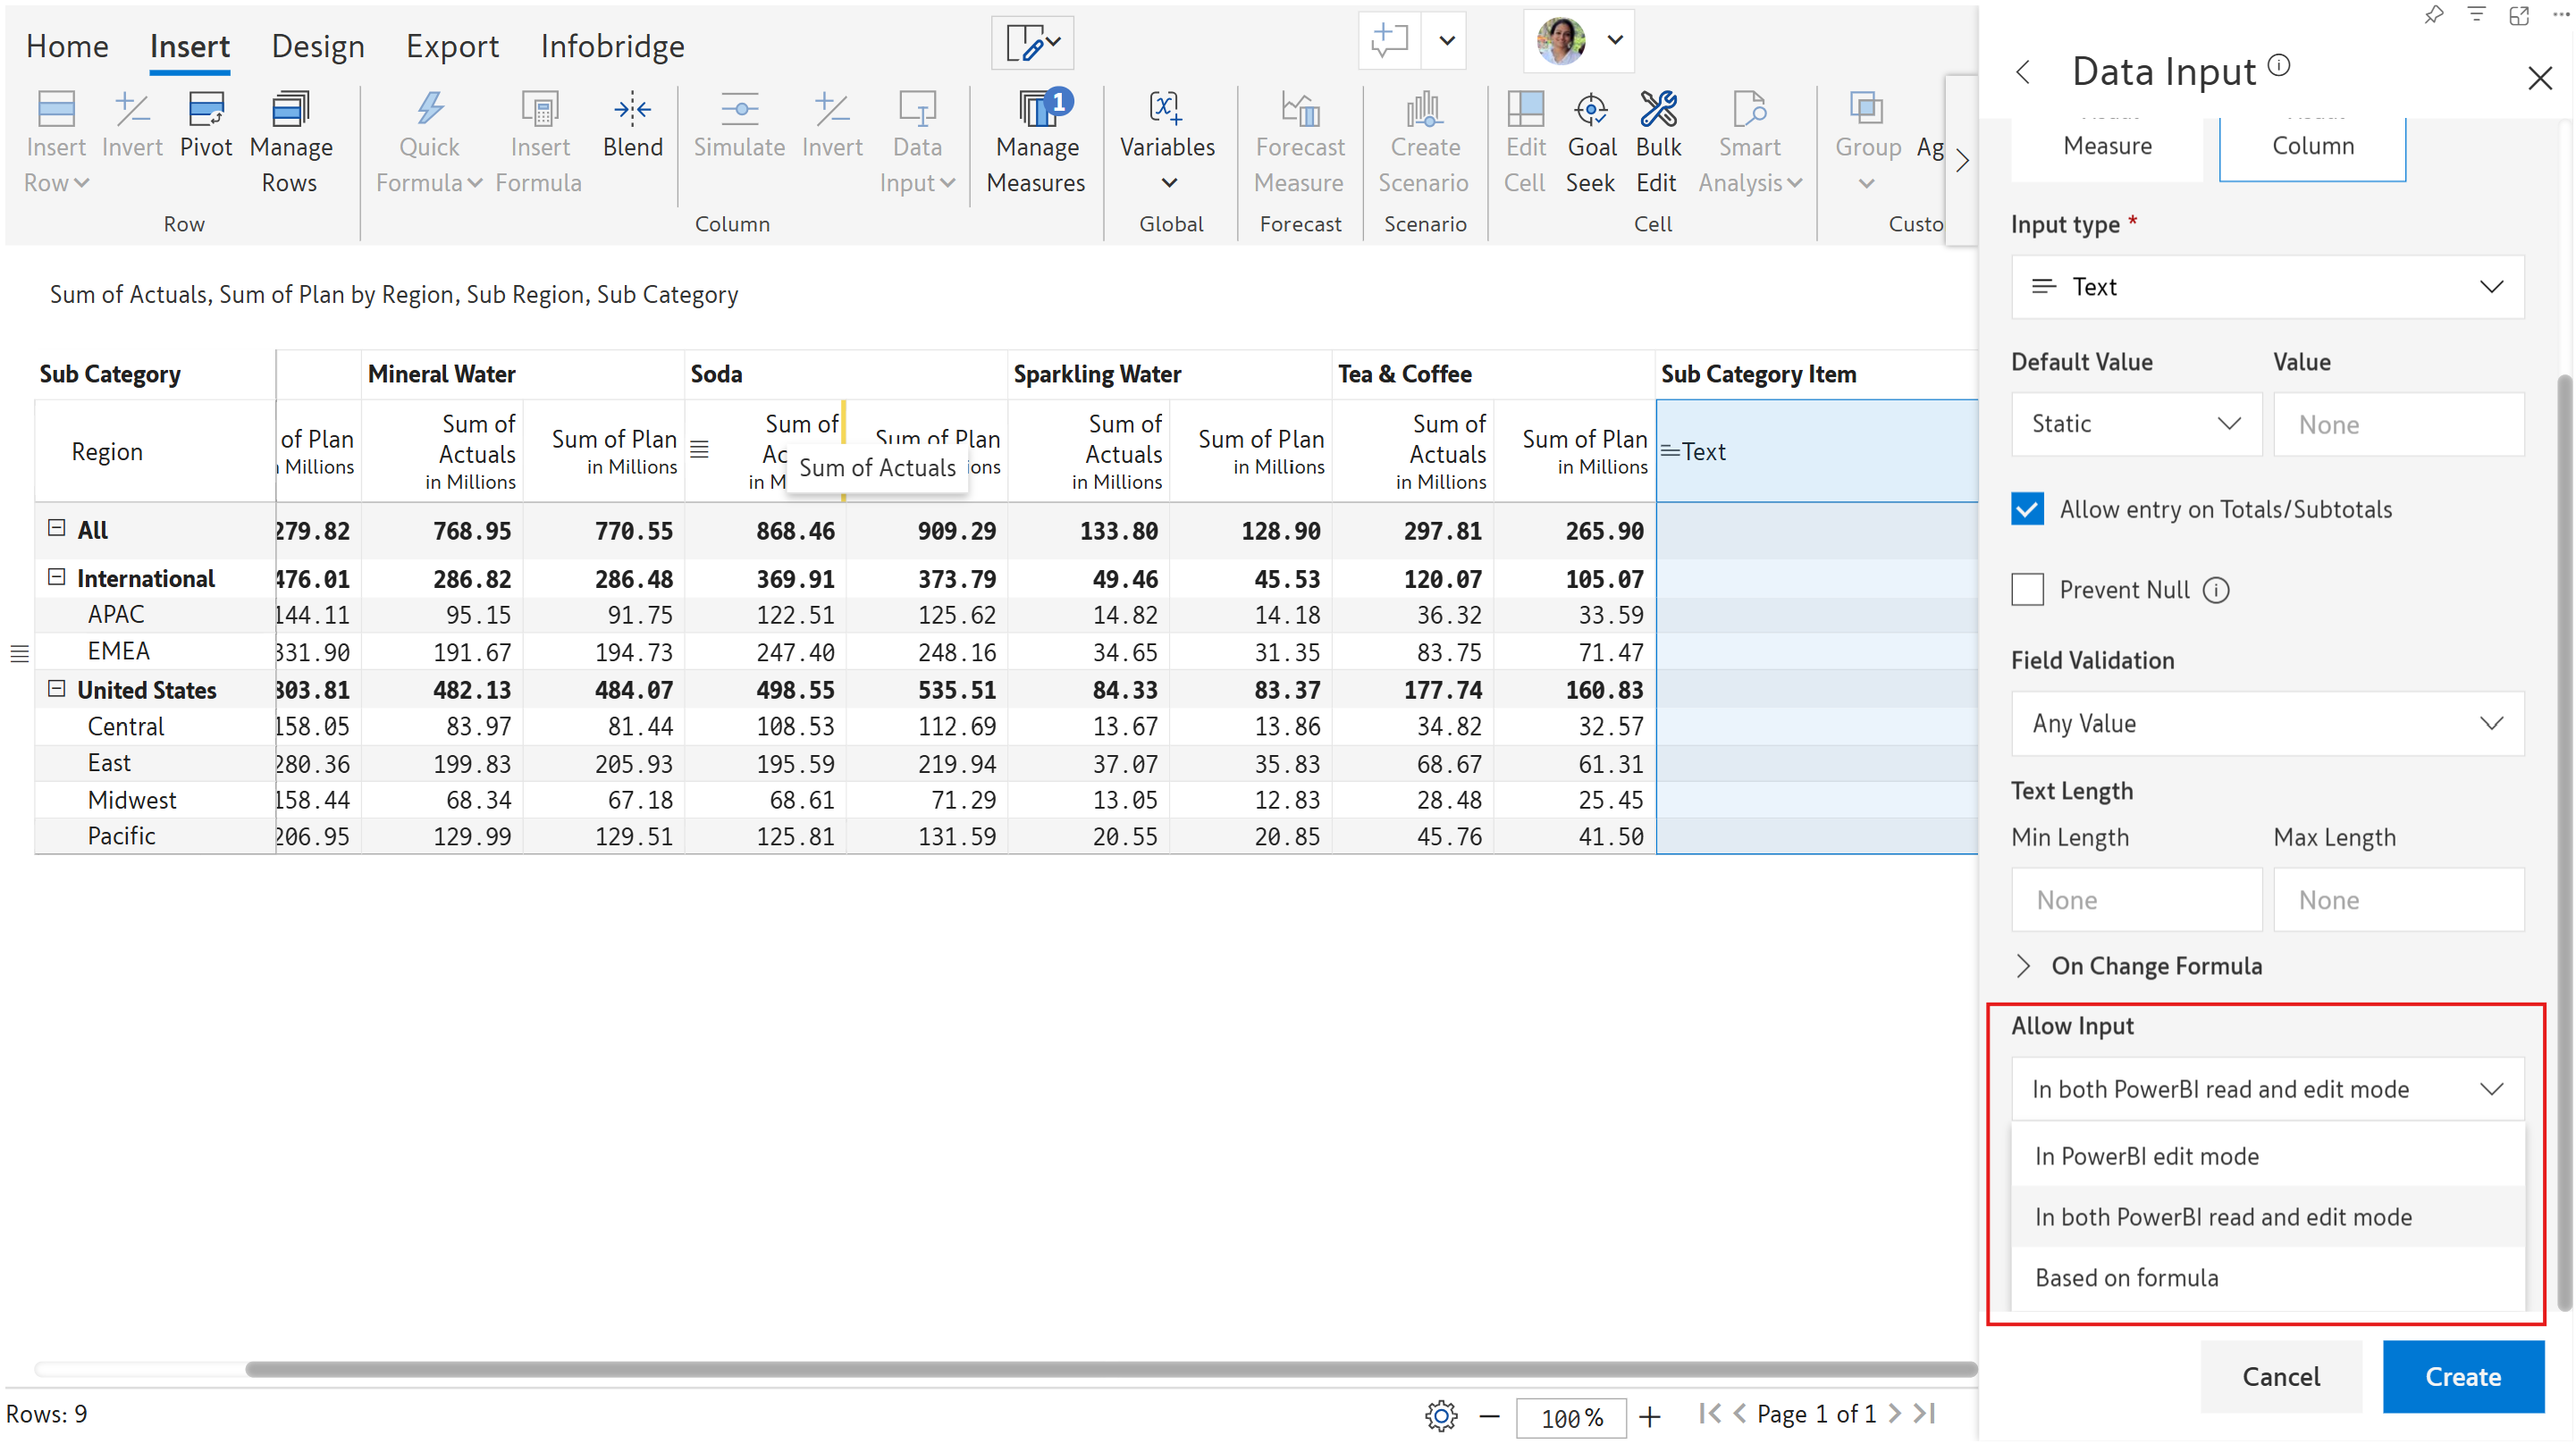Collapse the United States row group
2576x1444 pixels.
pos(57,689)
